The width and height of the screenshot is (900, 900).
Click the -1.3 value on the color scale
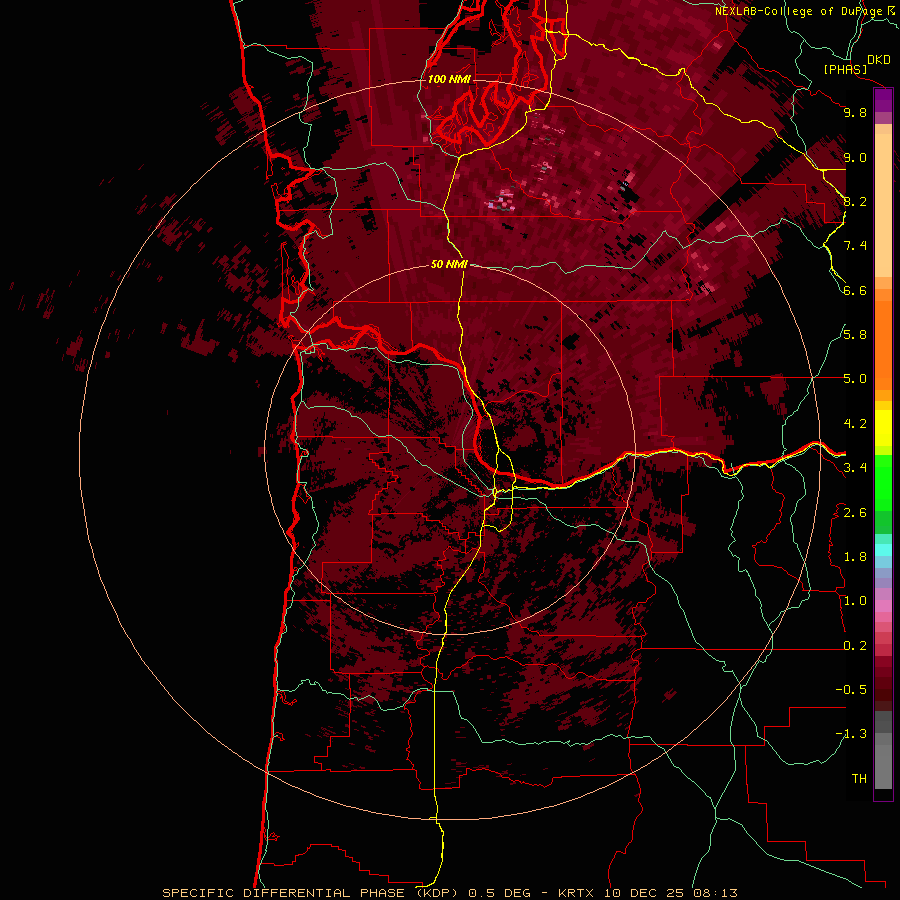[x=851, y=734]
